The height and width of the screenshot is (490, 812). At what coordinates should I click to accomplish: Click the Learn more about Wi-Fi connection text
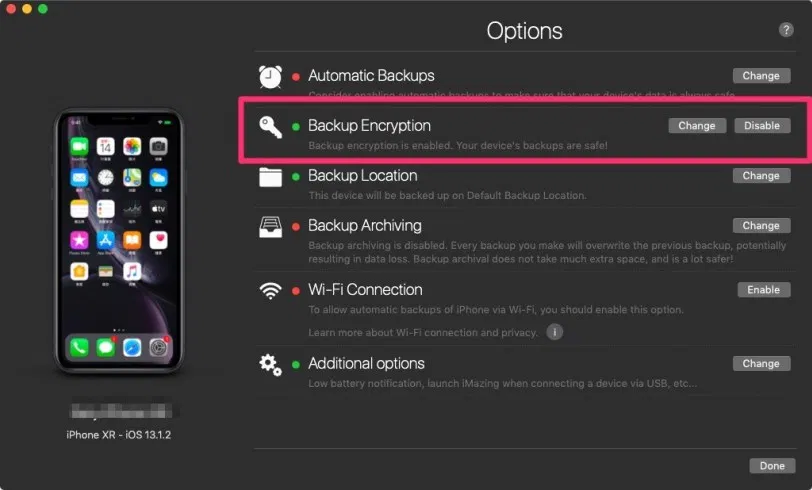[x=423, y=333]
